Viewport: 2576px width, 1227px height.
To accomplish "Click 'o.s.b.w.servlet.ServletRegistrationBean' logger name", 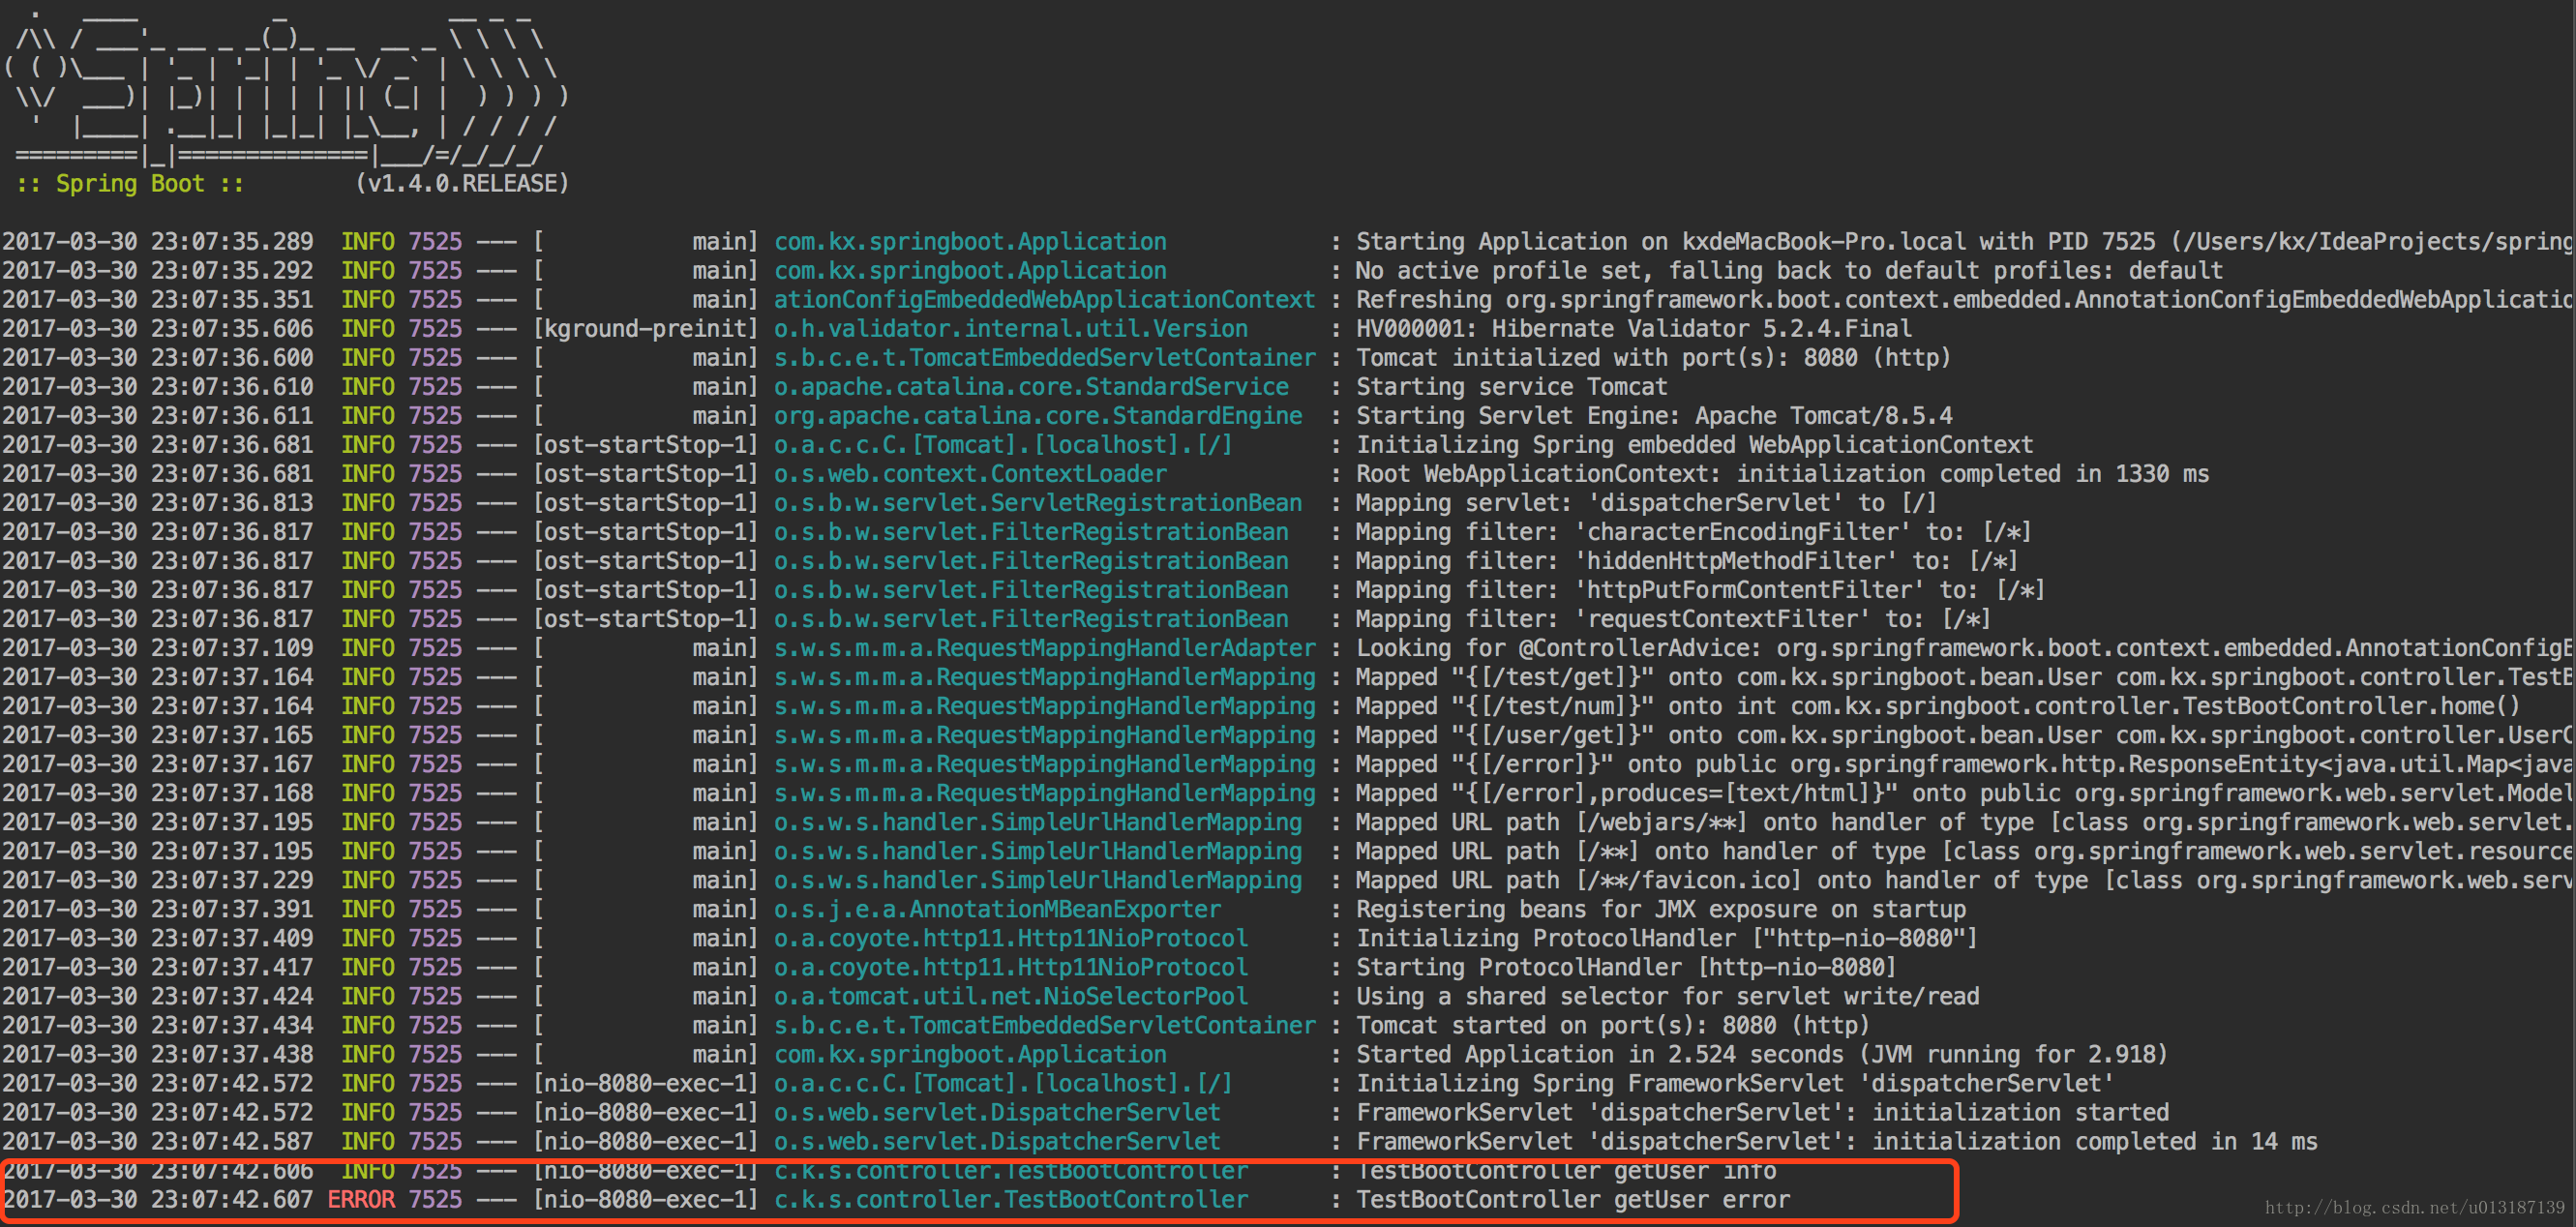I will [x=1038, y=503].
